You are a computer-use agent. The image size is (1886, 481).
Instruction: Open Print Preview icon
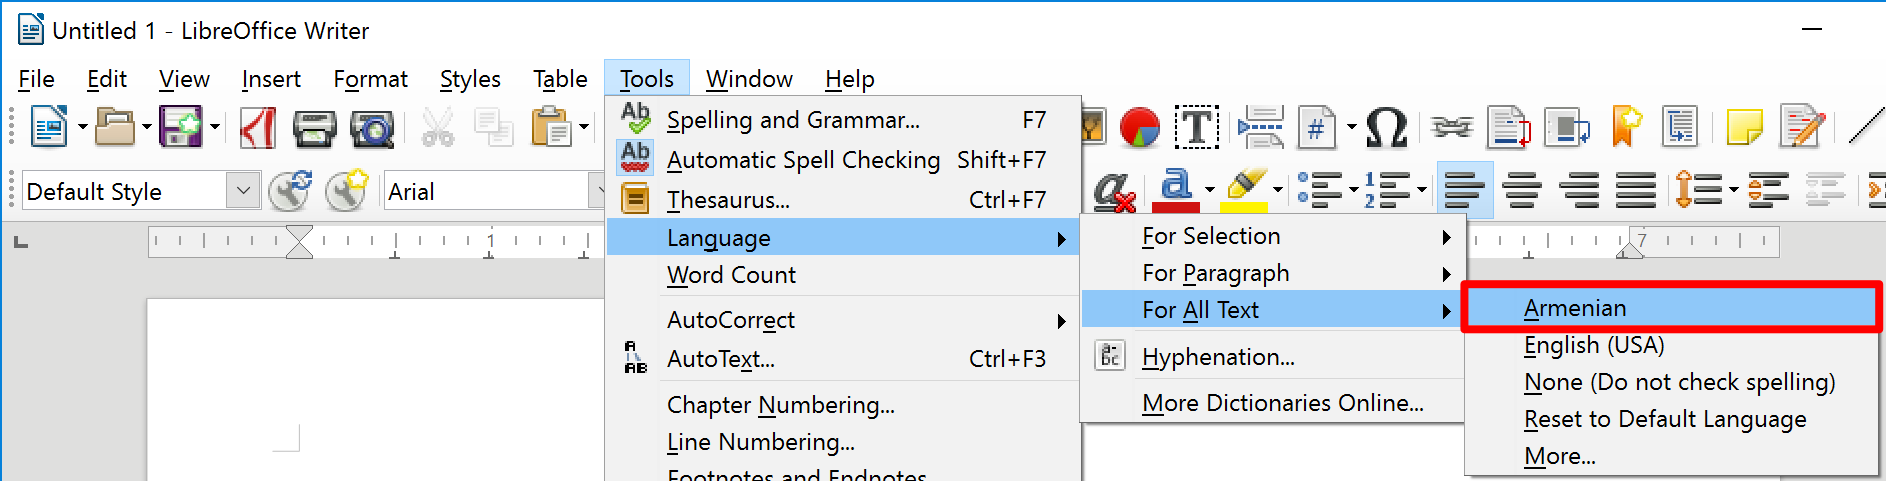click(x=372, y=128)
